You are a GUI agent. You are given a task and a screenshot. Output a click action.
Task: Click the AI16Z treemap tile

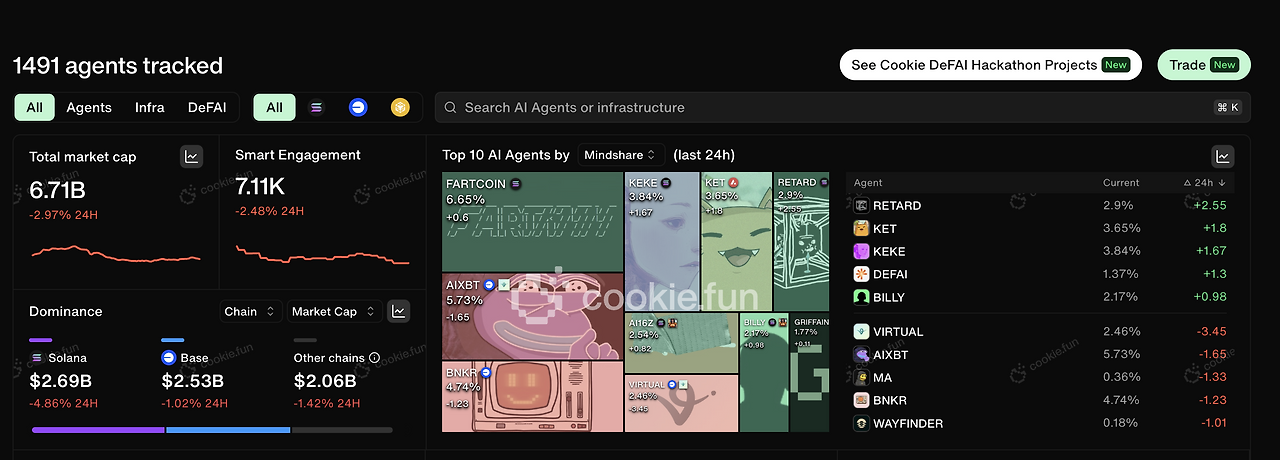pyautogui.click(x=681, y=343)
